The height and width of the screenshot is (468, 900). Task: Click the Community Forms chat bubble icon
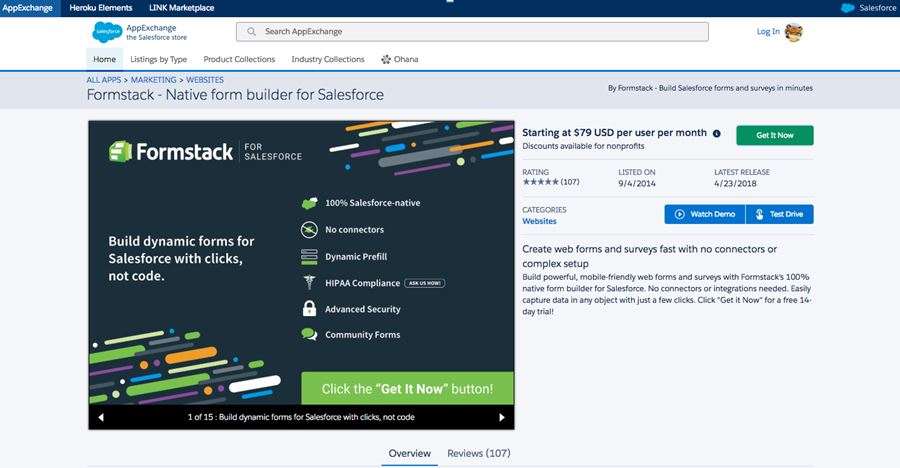[309, 334]
